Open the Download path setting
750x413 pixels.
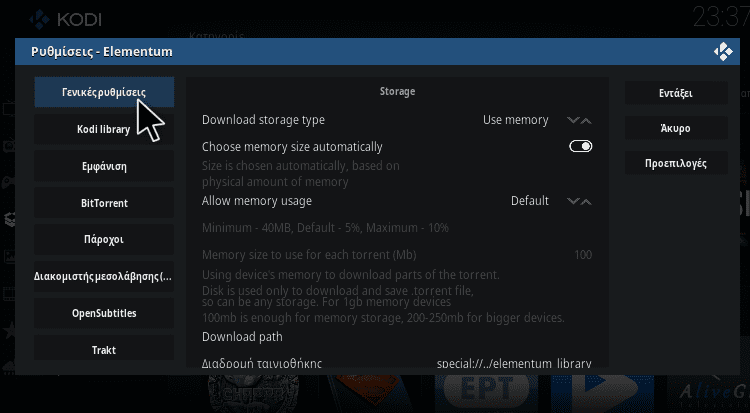(x=397, y=337)
